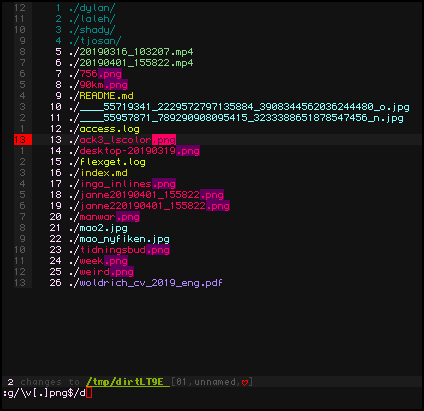
Task: Click the "2 changes to" status message
Action: [44, 382]
